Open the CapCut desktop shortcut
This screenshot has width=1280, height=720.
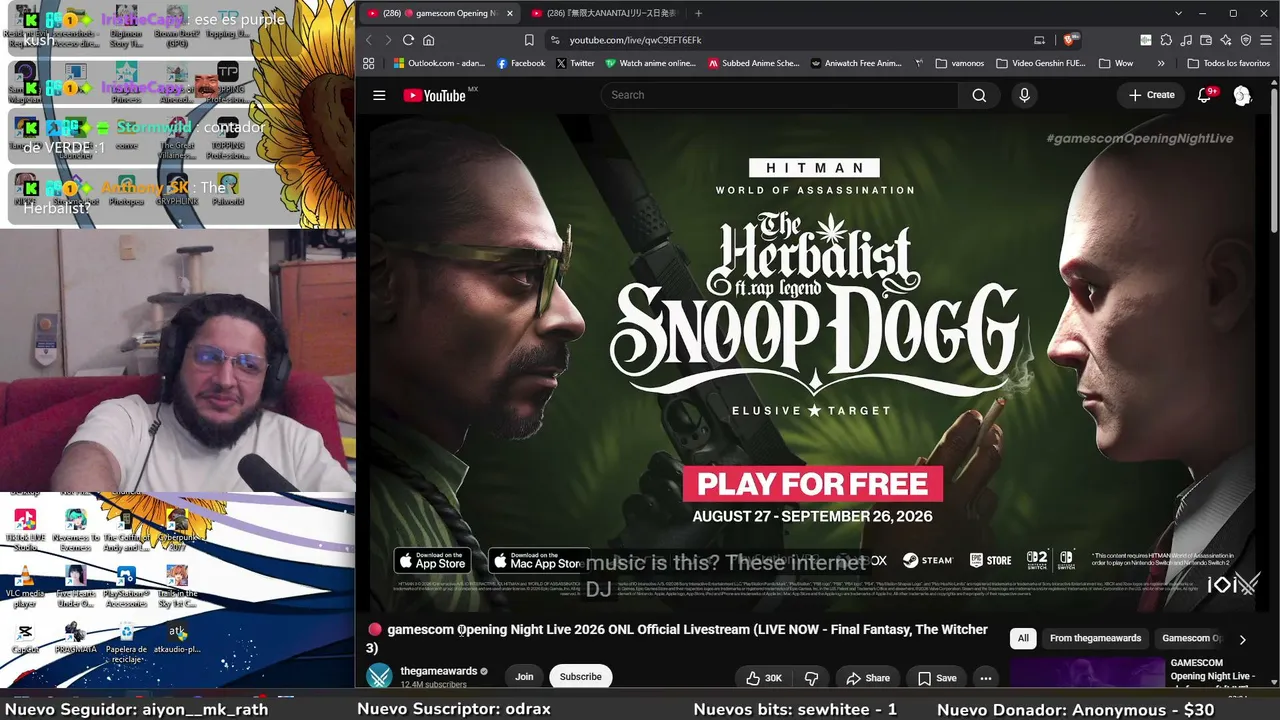[x=25, y=639]
